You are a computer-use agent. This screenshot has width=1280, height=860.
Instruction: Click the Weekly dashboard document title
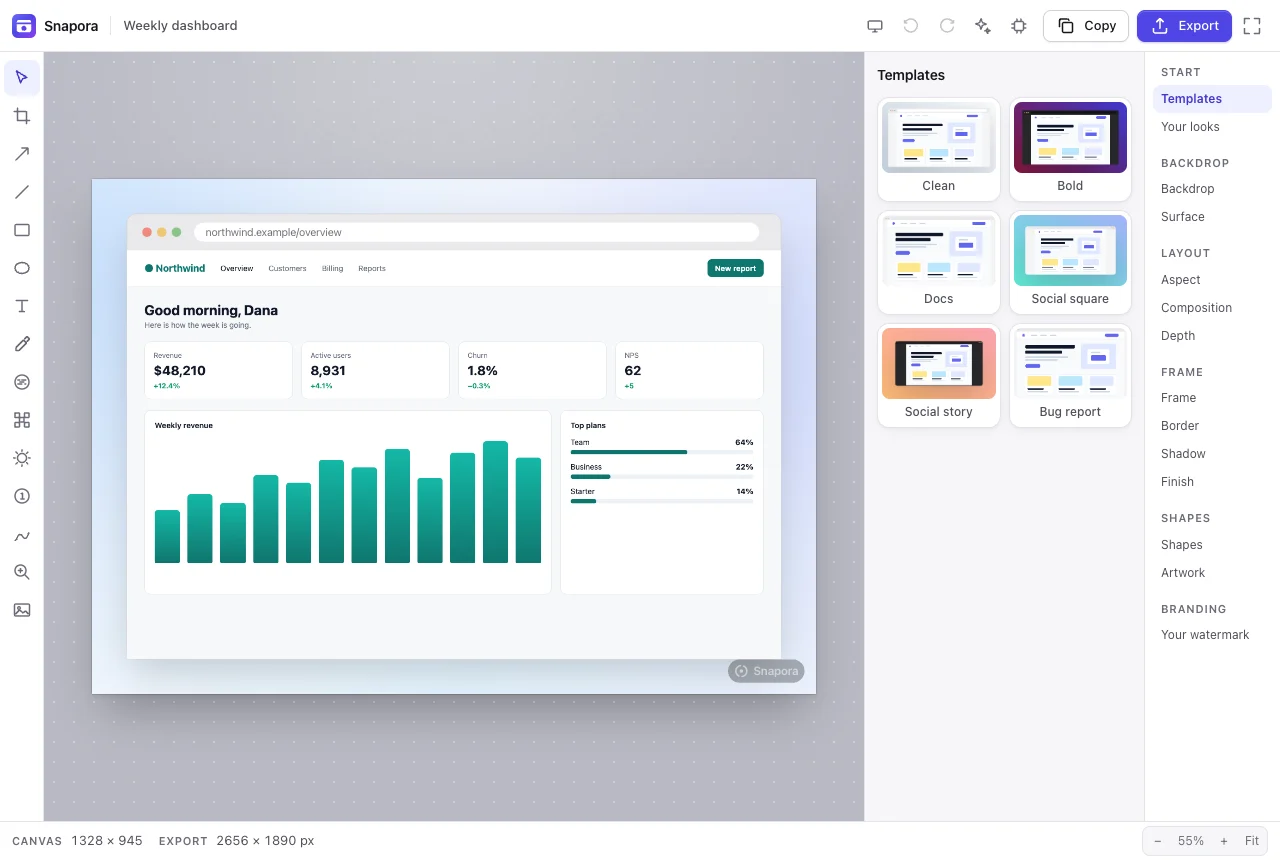point(180,26)
